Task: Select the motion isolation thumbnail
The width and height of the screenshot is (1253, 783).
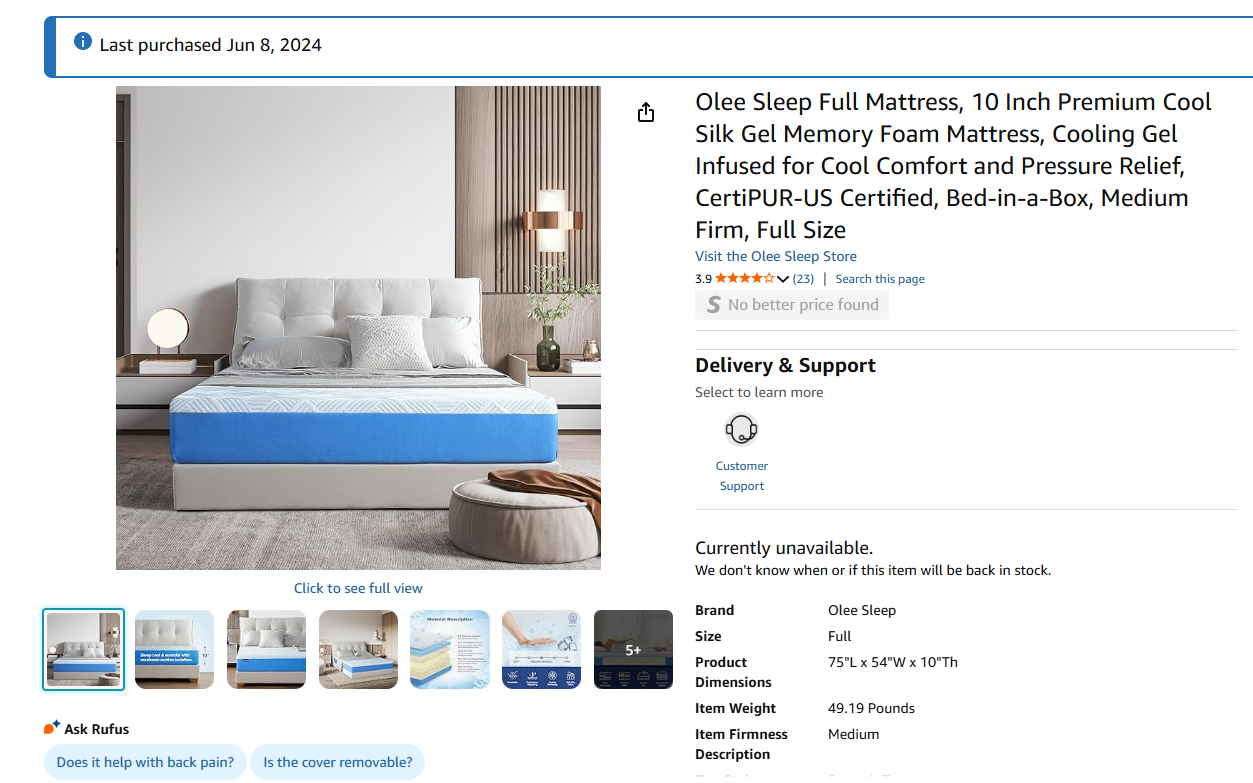Action: point(174,649)
